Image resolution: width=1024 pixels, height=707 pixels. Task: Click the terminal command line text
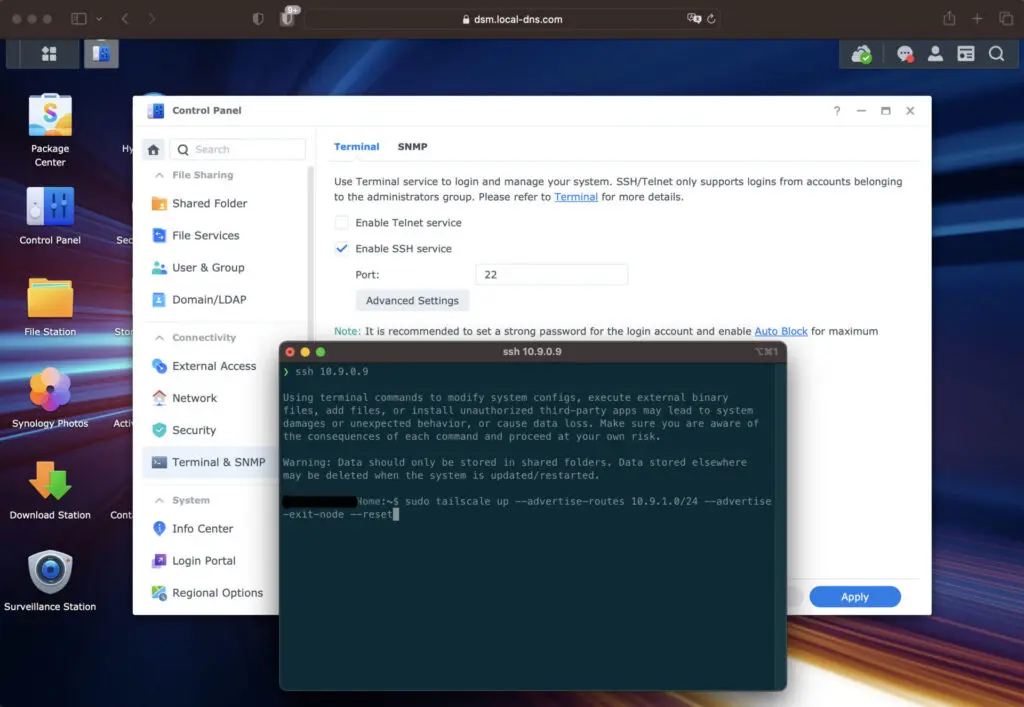(x=526, y=508)
